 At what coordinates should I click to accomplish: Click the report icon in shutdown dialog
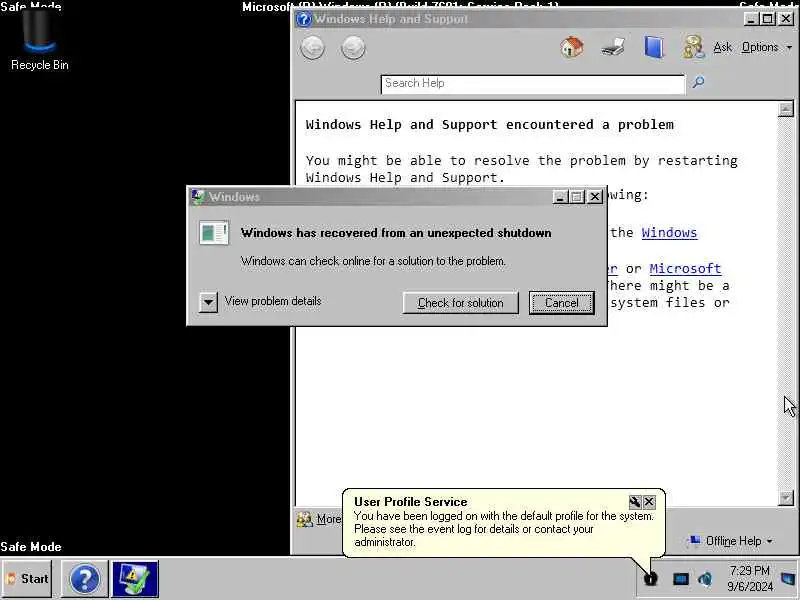click(214, 233)
